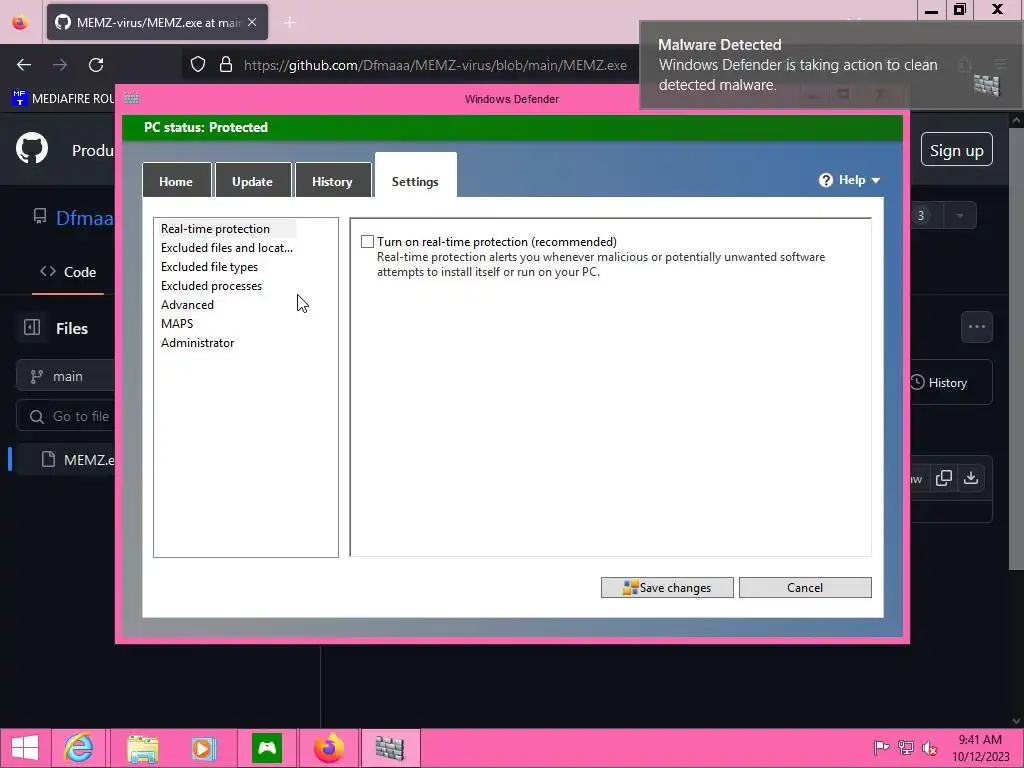Open the History tab in Windows Defender

(332, 181)
